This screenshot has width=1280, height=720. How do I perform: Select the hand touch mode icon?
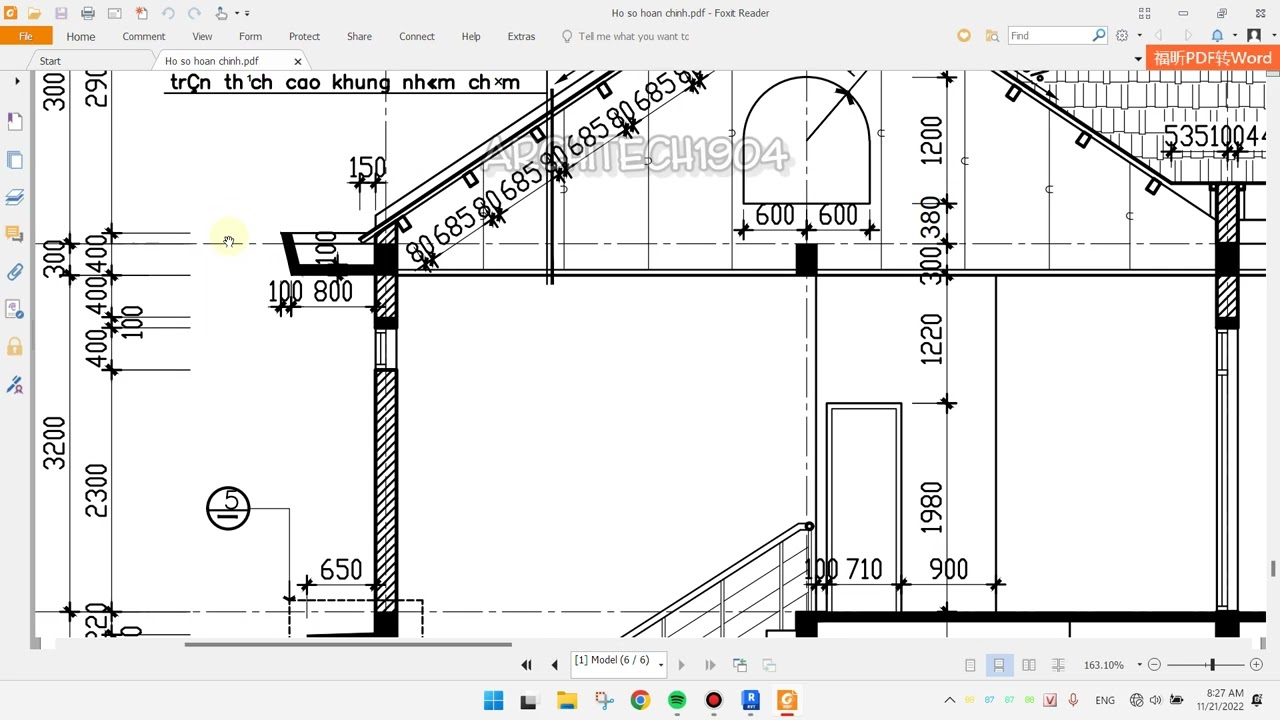(221, 13)
